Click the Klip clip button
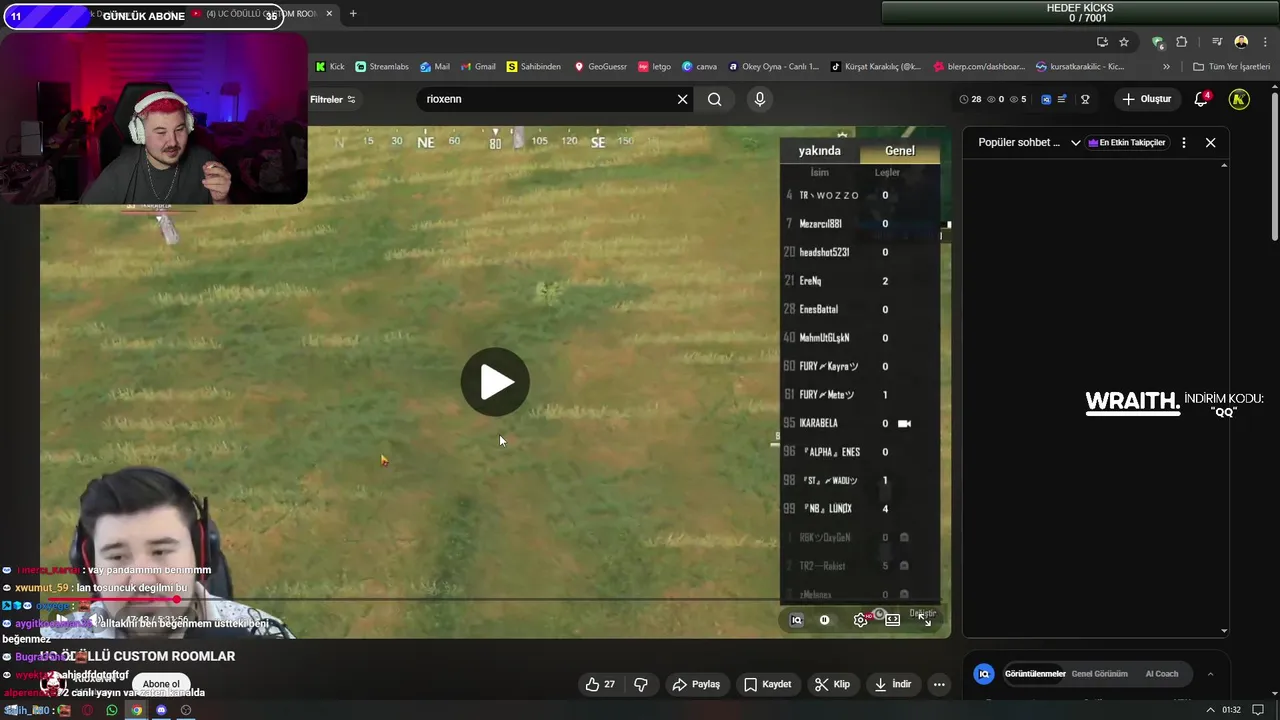 (832, 684)
